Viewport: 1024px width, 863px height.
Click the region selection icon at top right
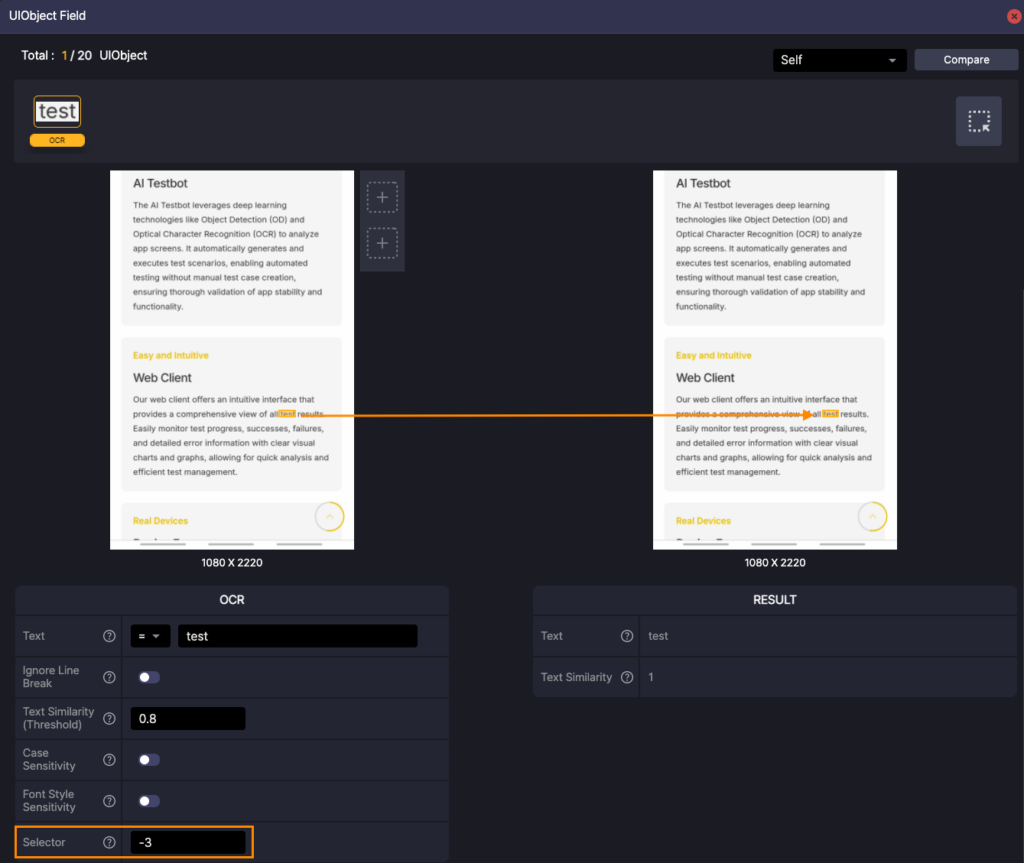point(978,122)
